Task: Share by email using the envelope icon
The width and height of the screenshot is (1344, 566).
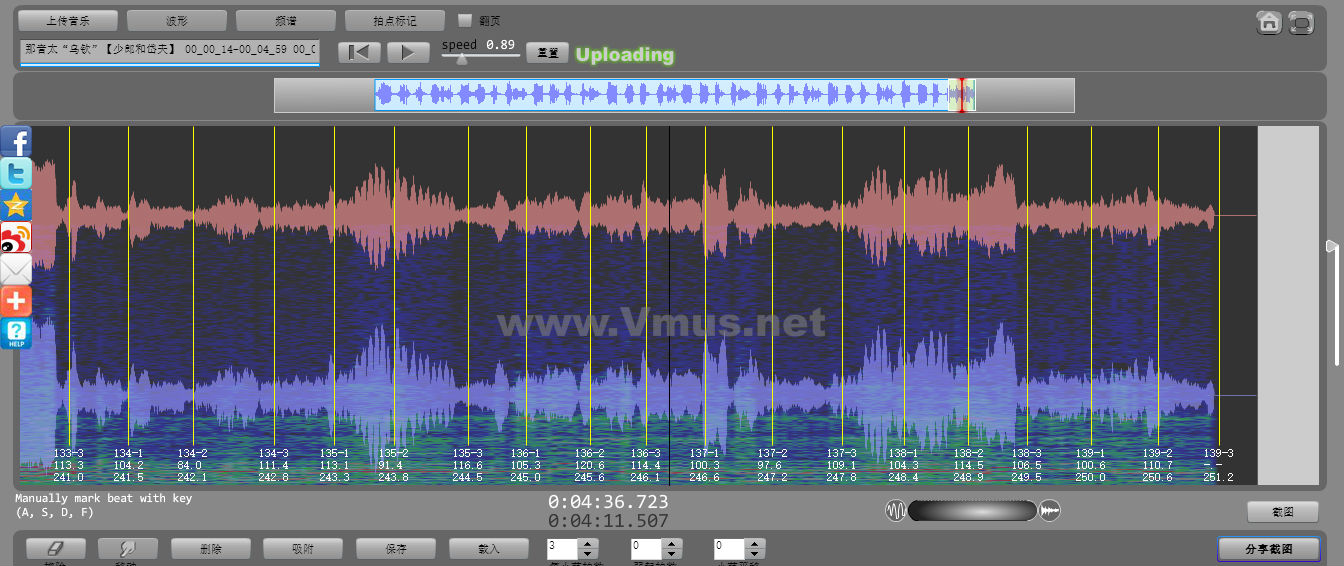Action: 16,270
